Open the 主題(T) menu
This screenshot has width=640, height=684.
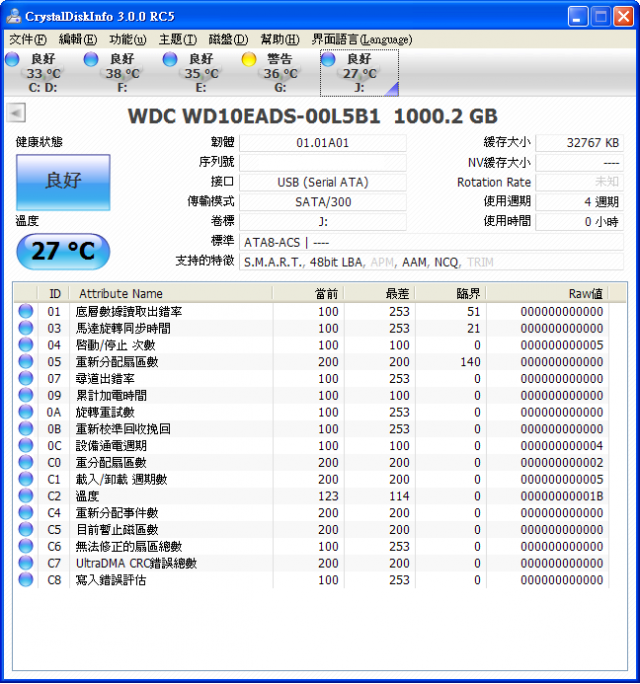178,40
